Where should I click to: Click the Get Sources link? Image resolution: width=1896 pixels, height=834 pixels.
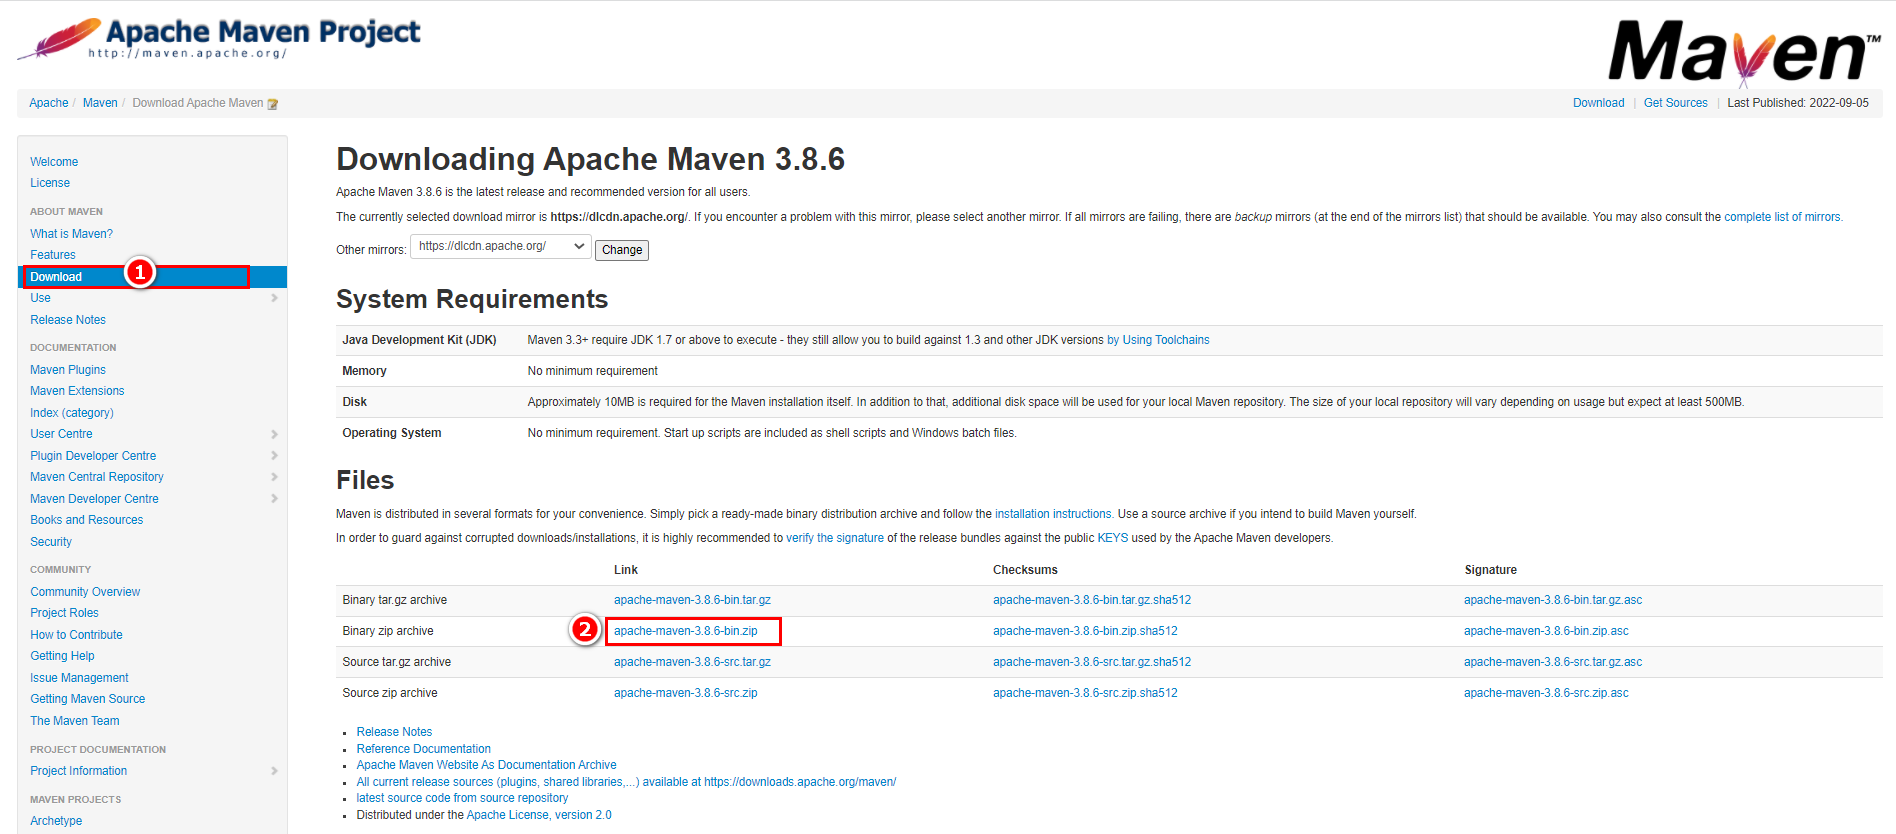1676,103
